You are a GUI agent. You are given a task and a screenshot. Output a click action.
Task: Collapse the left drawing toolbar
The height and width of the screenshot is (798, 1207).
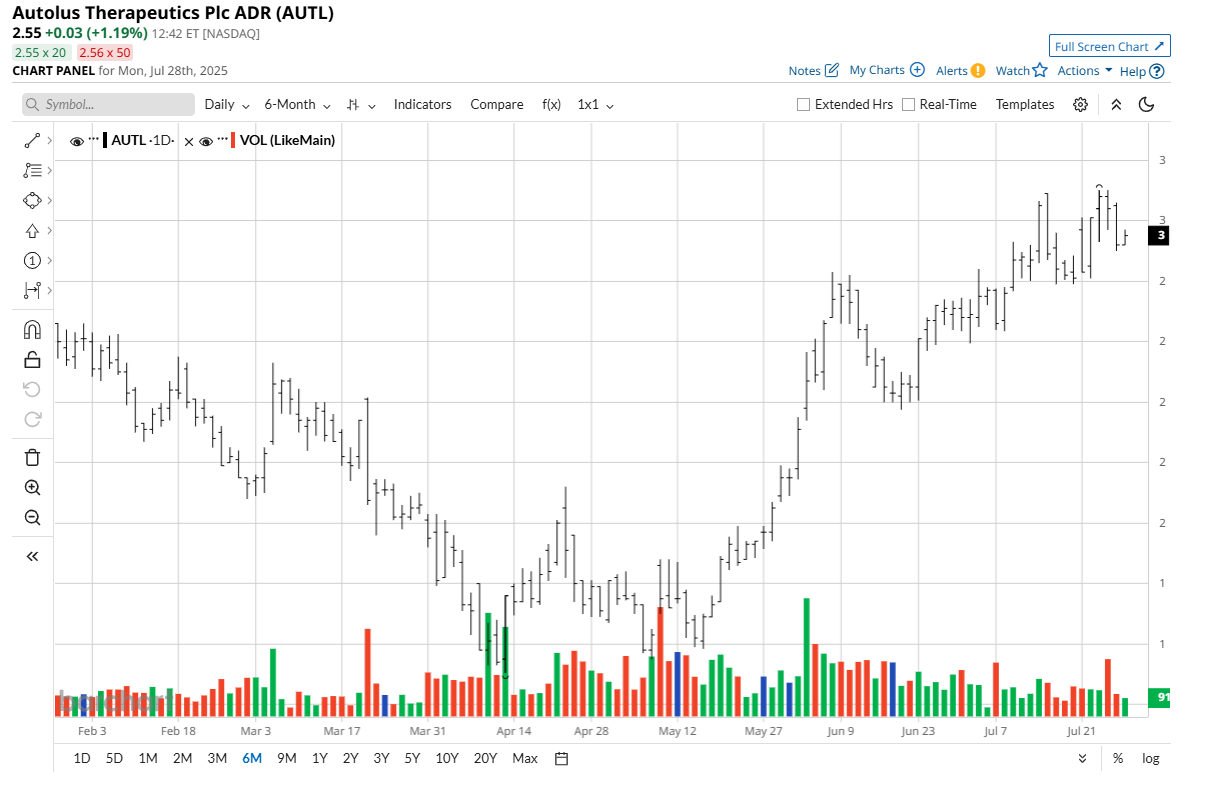32,556
